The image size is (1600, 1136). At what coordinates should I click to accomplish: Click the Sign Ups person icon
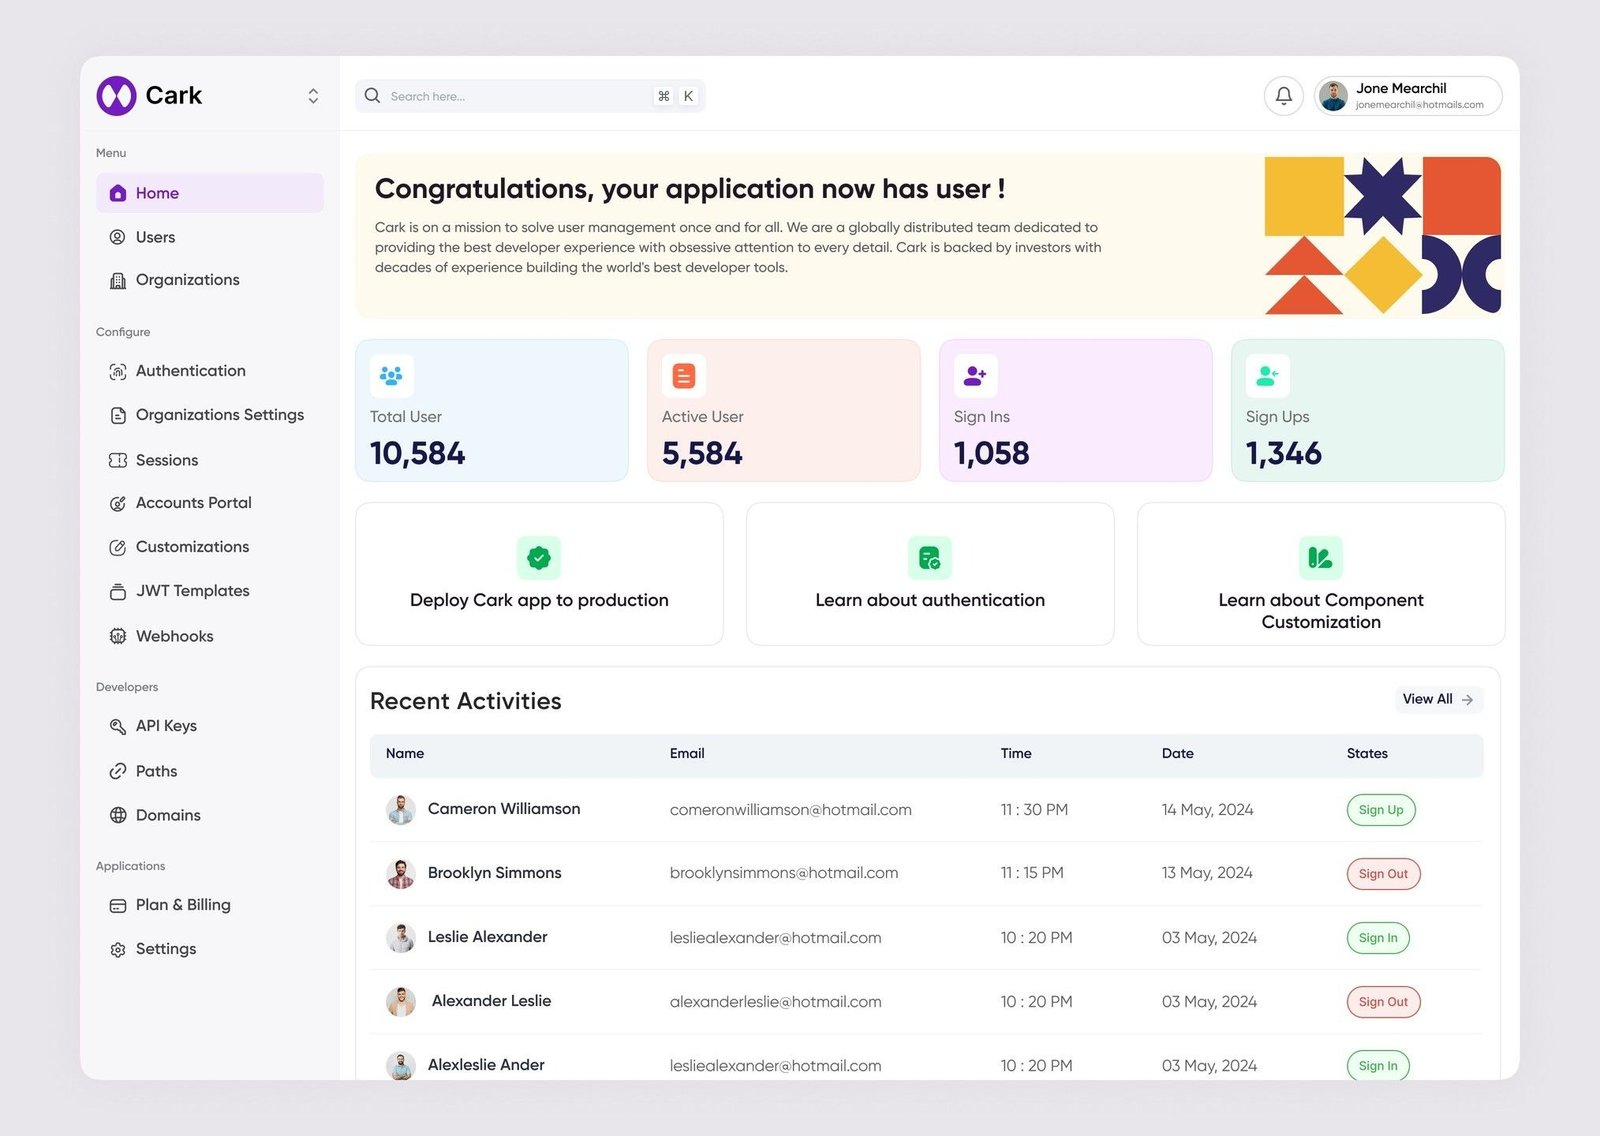[1267, 376]
